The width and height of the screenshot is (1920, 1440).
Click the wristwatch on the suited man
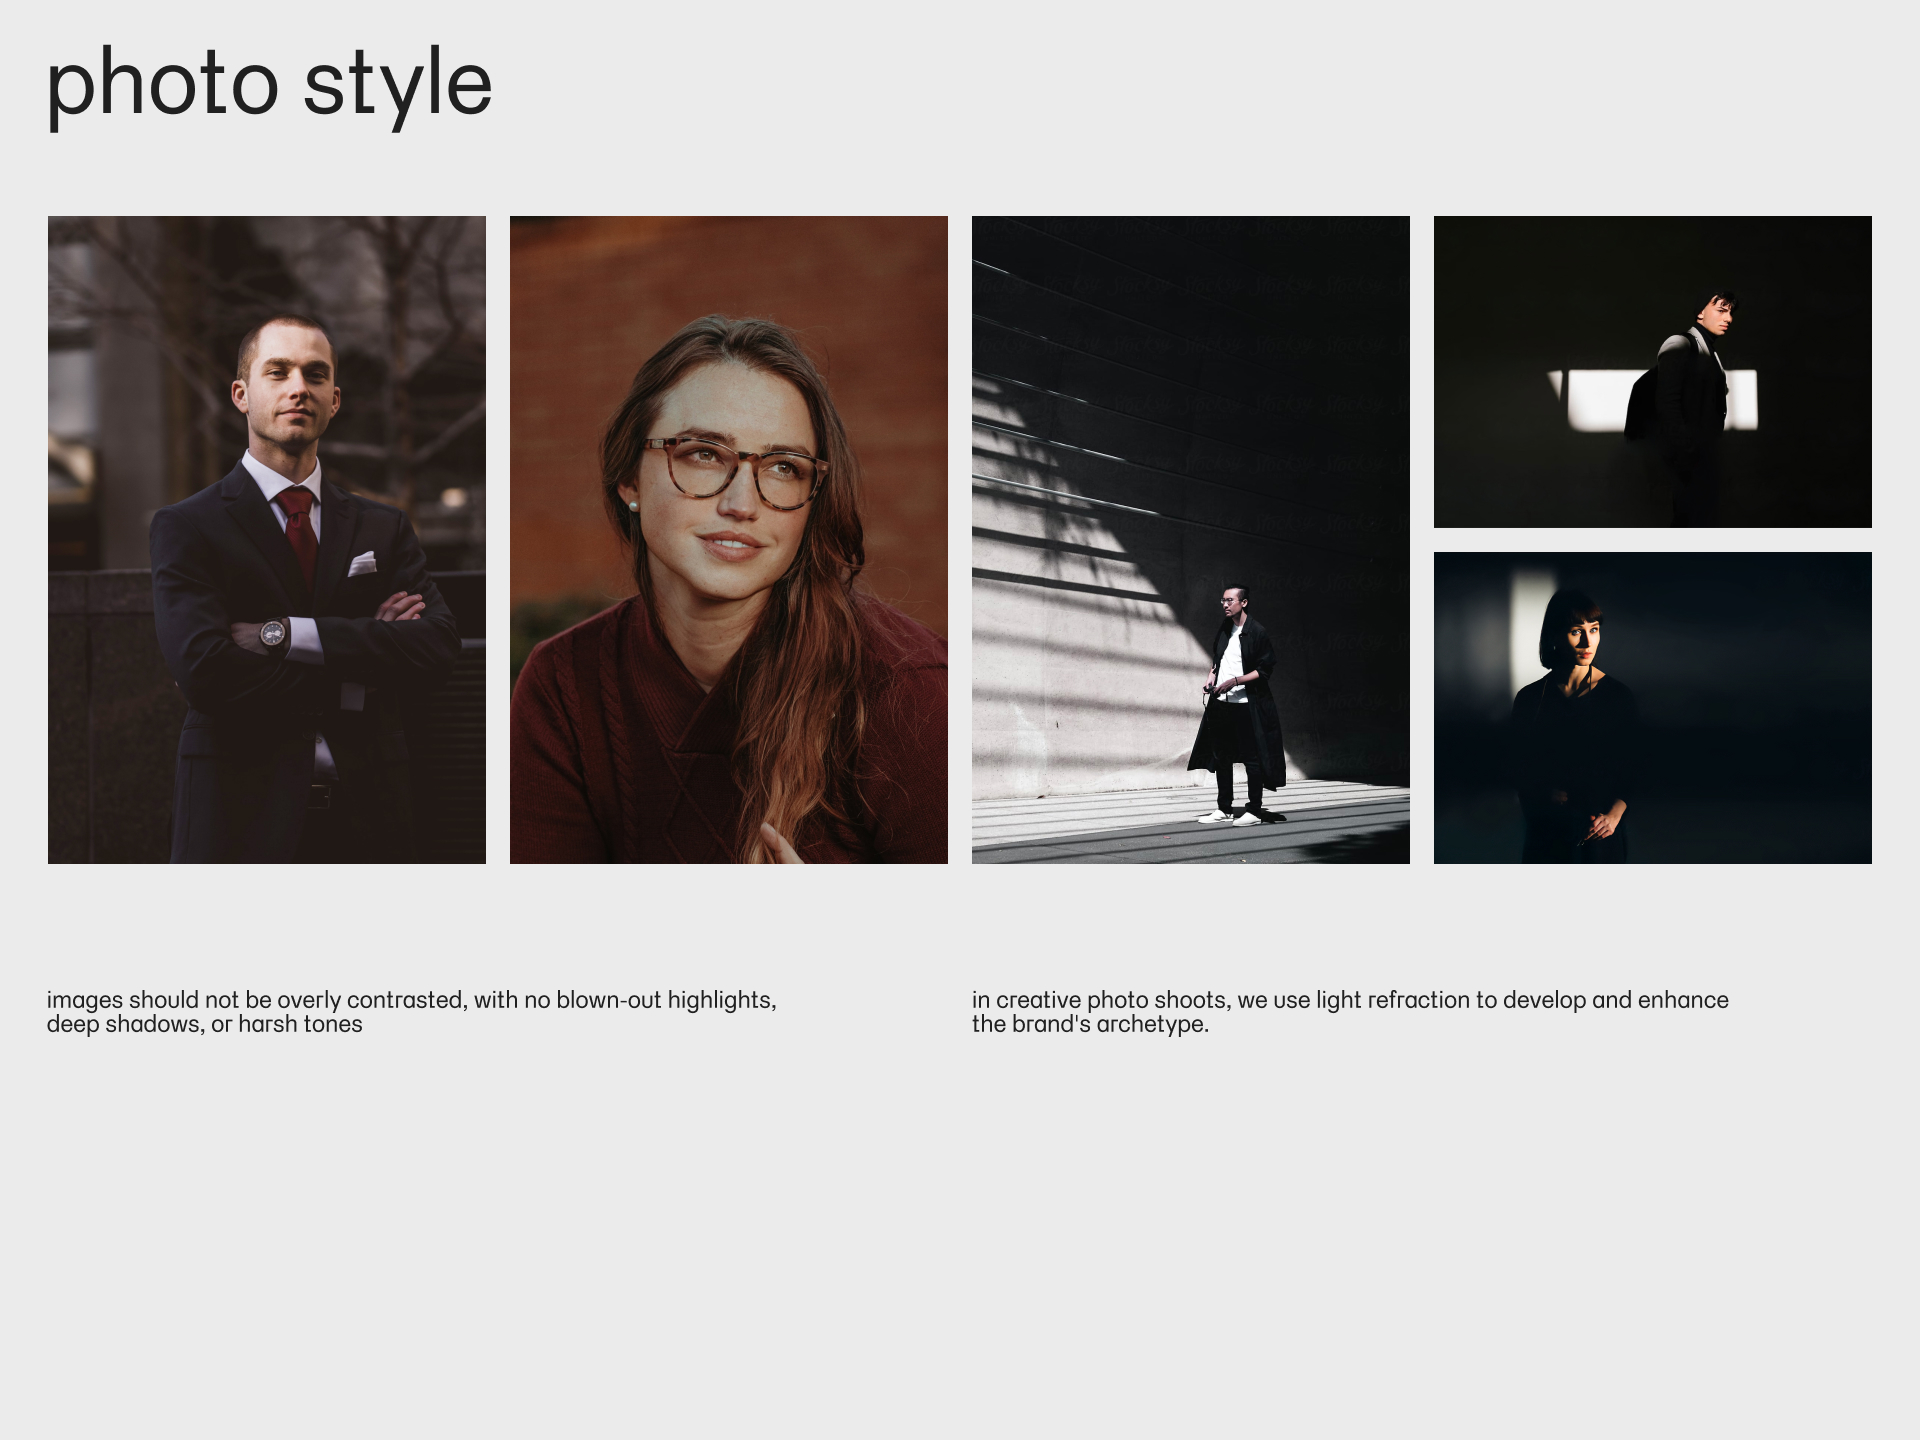[272, 633]
